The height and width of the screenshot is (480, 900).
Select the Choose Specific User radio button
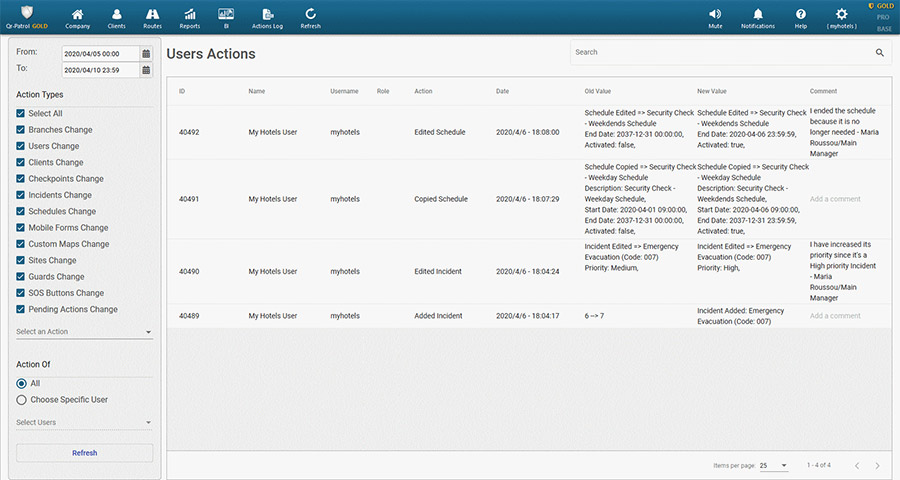(21, 400)
